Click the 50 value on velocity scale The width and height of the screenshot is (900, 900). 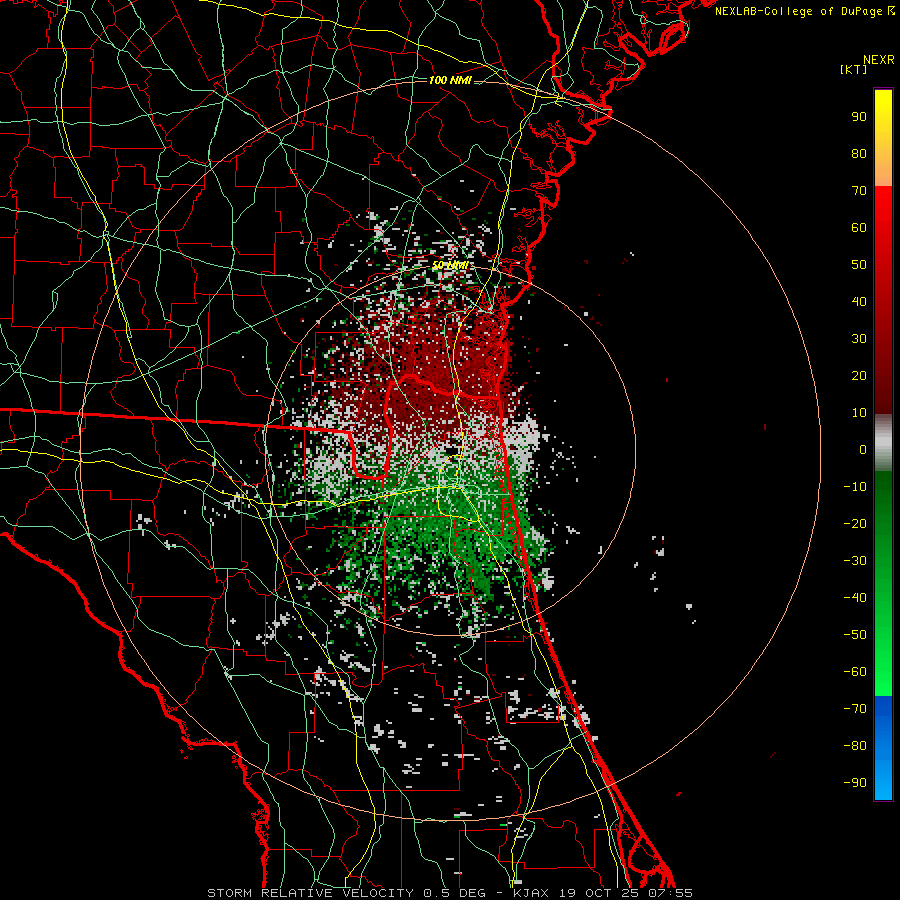[859, 265]
